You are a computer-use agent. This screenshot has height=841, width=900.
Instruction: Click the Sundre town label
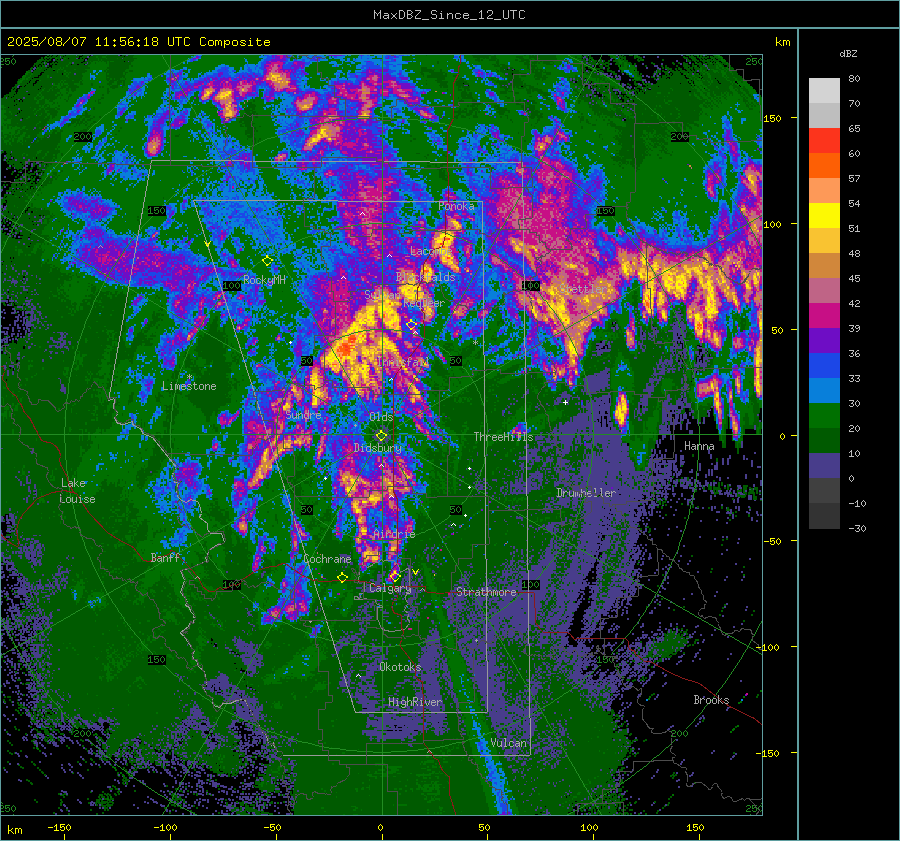pyautogui.click(x=303, y=415)
